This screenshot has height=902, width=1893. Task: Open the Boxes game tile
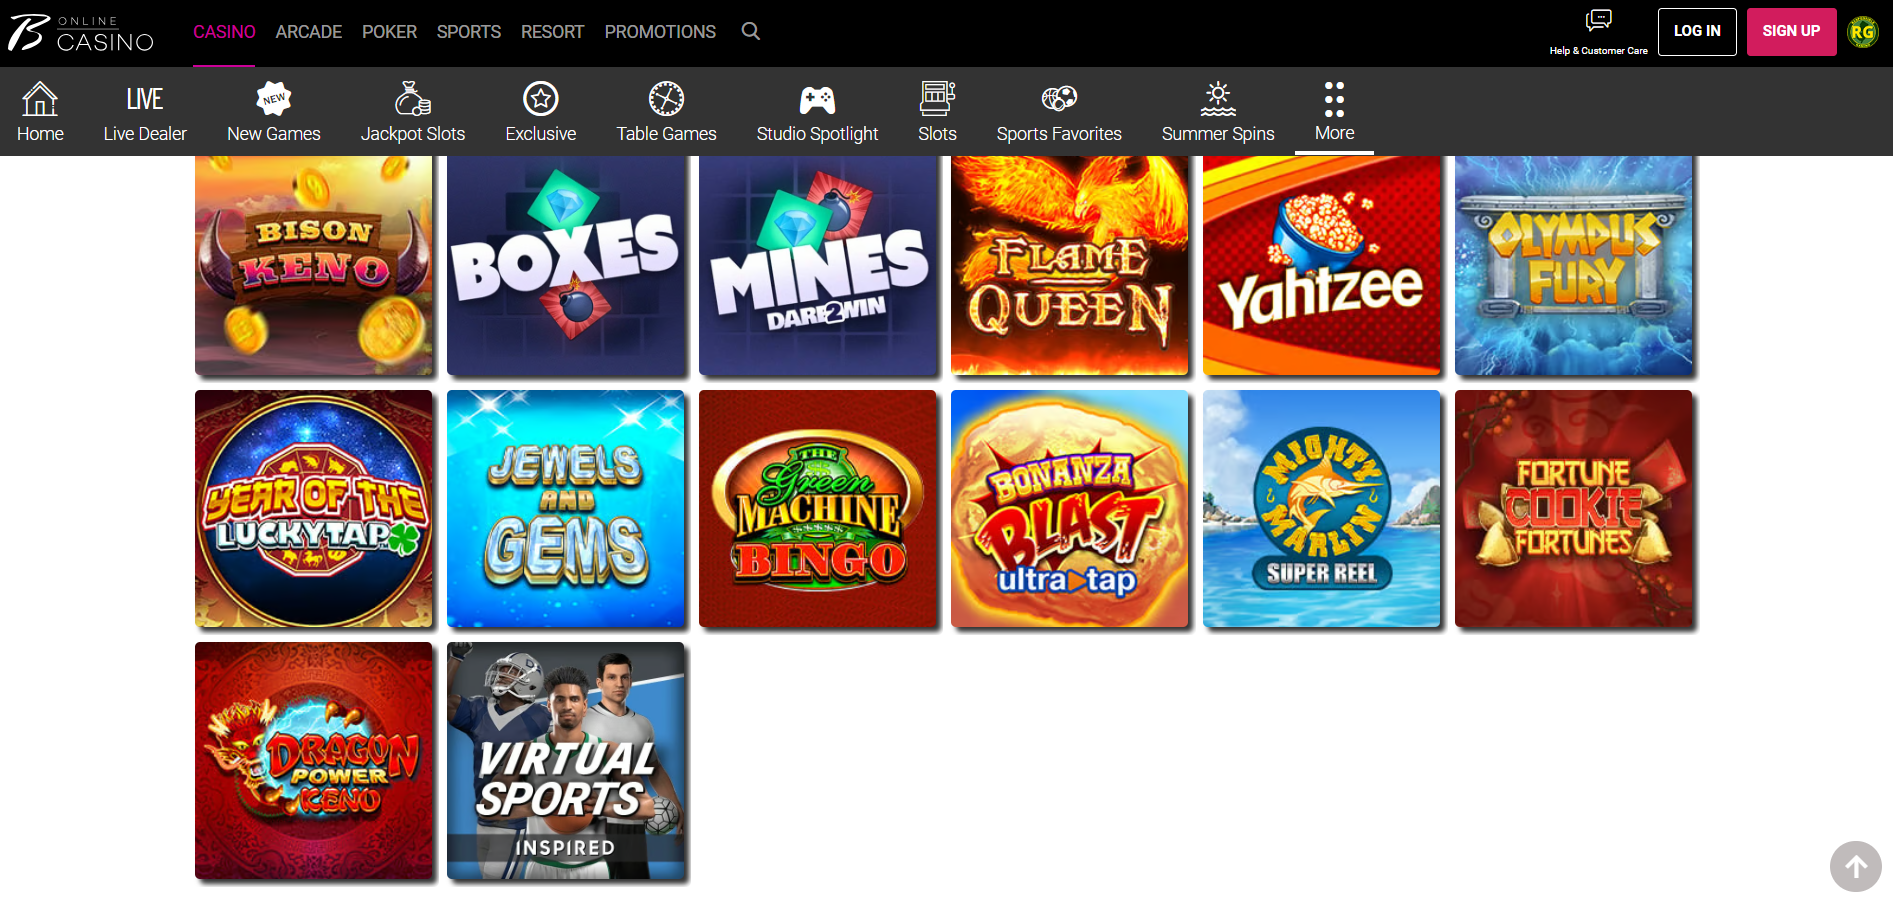click(566, 265)
